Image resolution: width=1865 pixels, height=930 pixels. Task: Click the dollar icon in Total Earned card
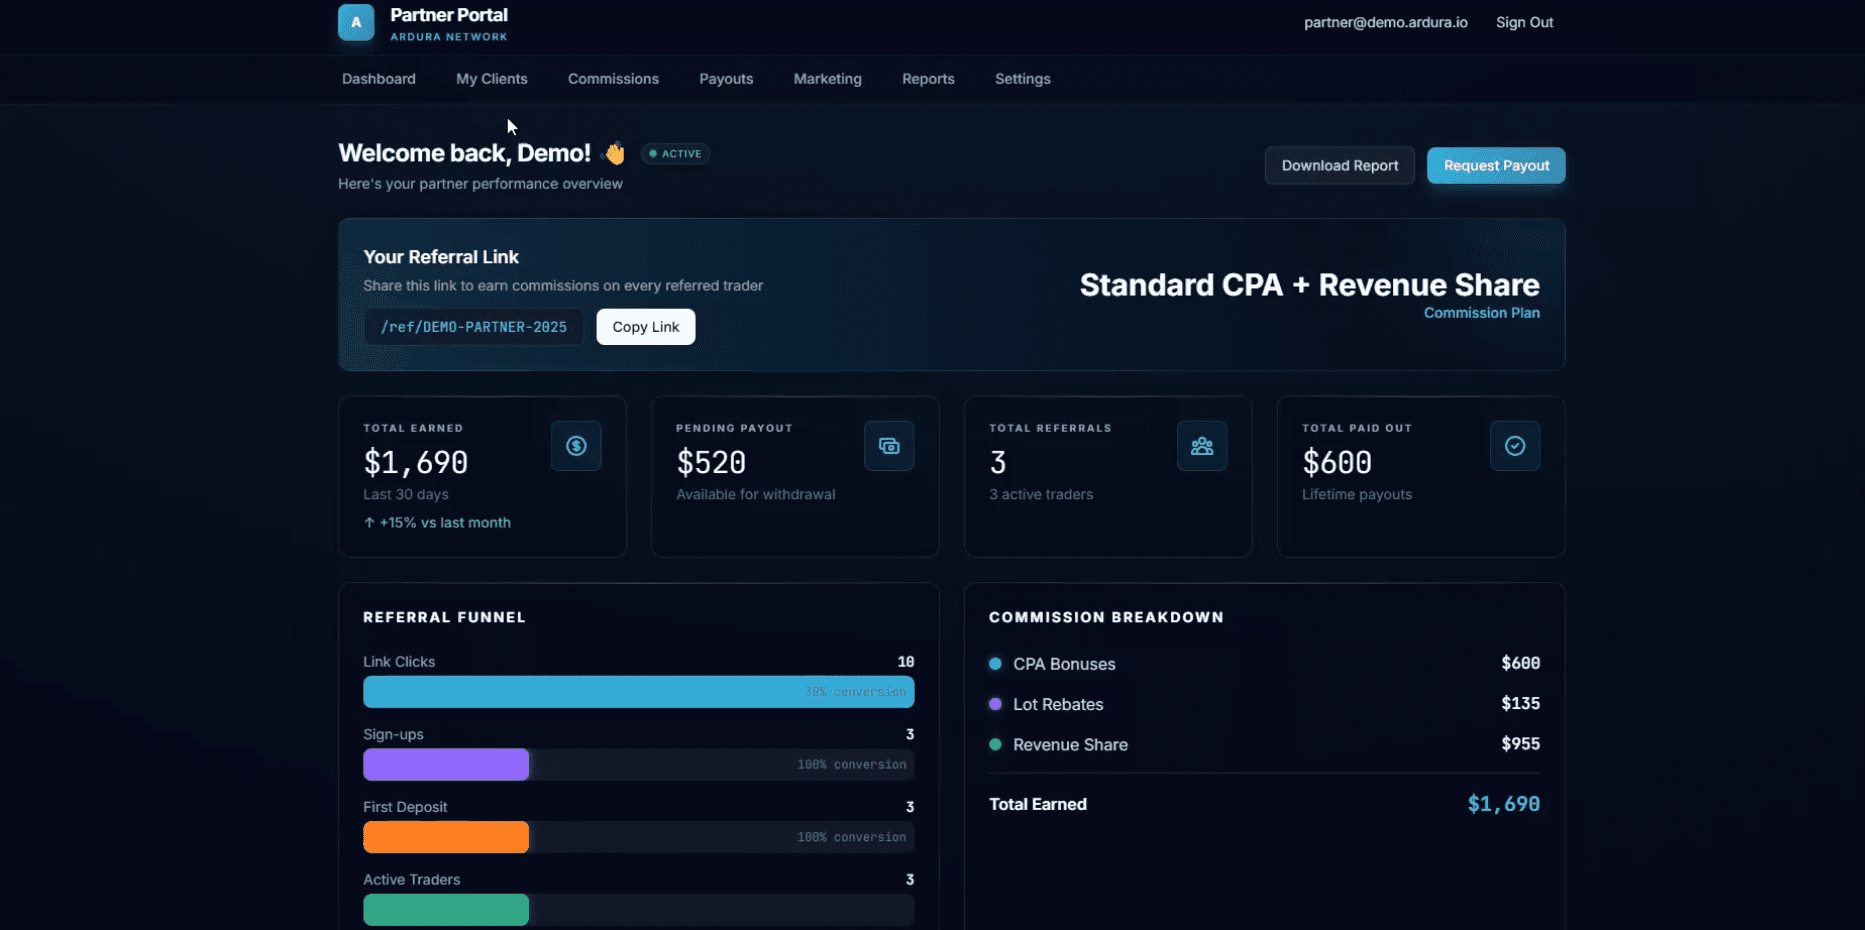[x=576, y=446]
